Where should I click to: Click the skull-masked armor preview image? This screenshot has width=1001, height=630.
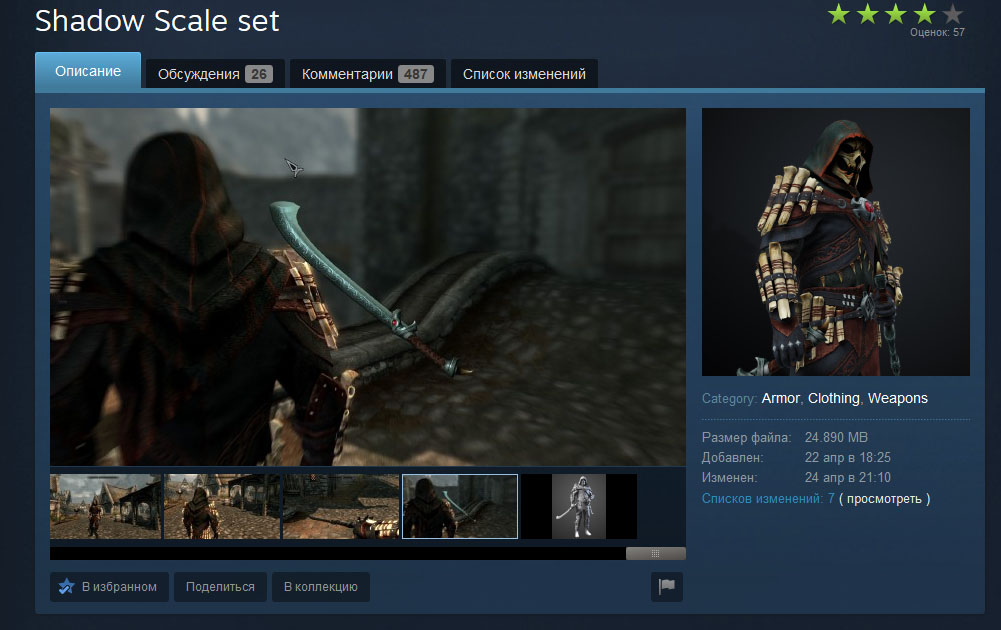836,242
